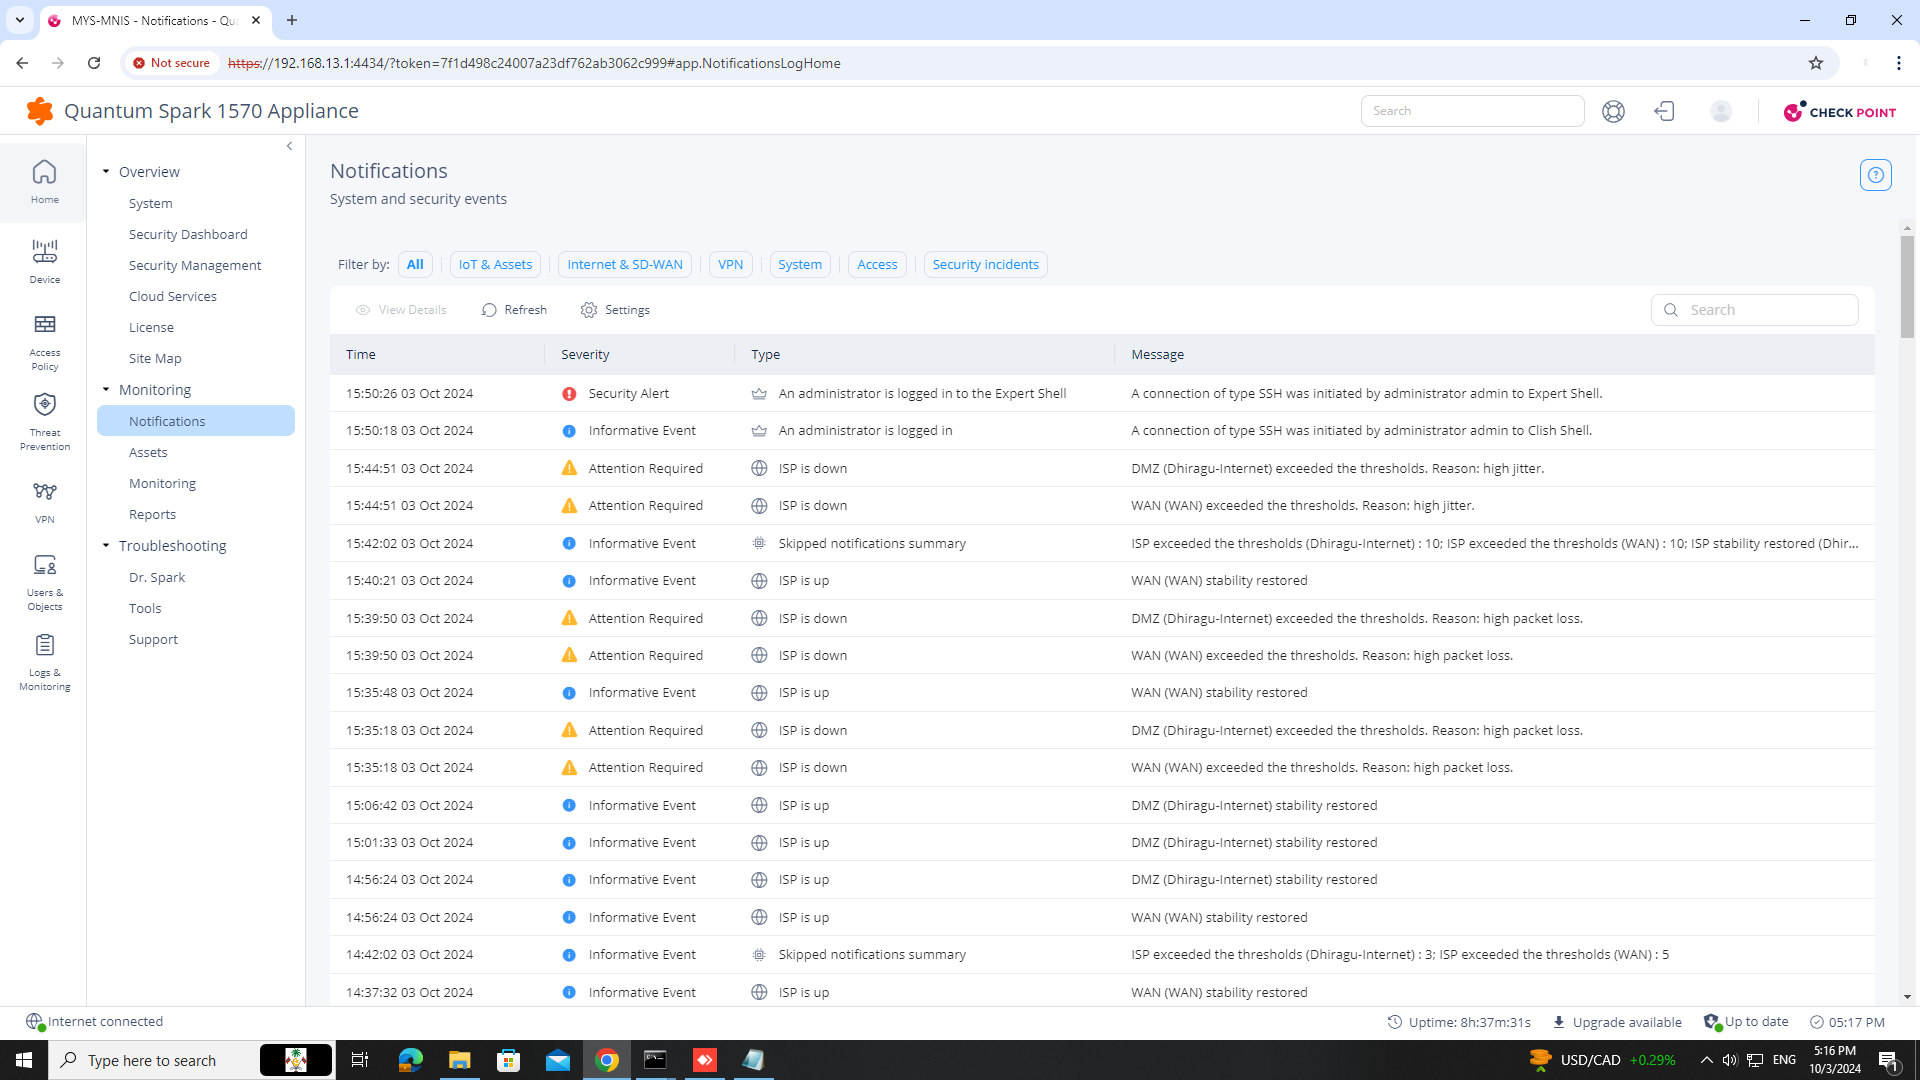Open Users & Objects sidebar icon
Screen dimensions: 1920x1080
click(44, 581)
